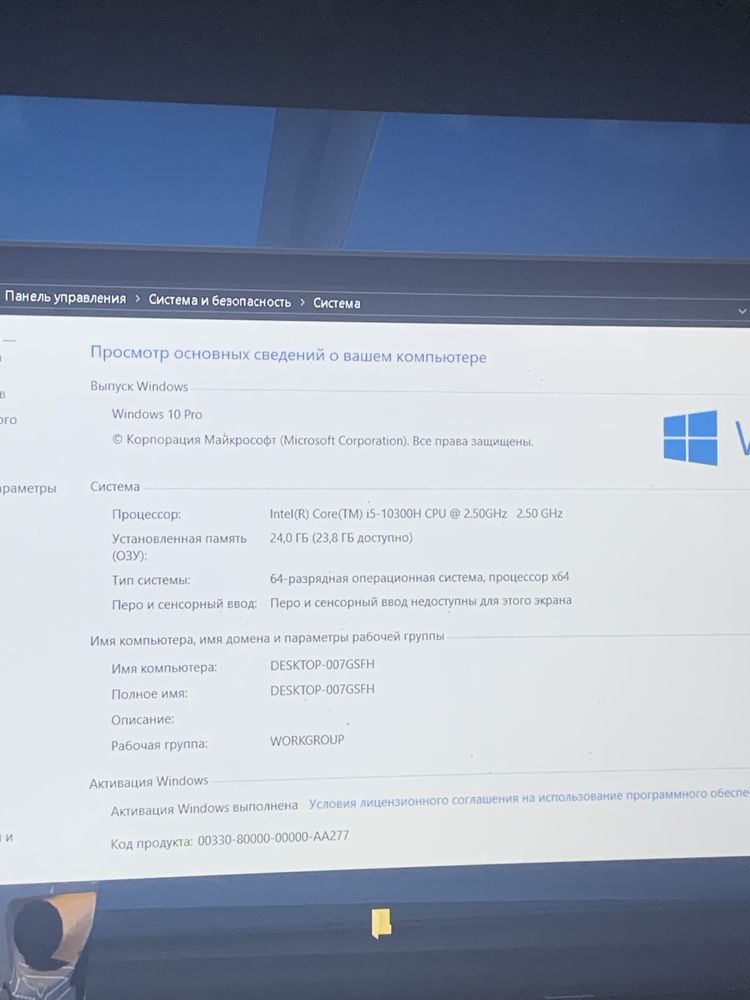This screenshot has height=1000, width=750.
Task: Click Активация Windows выполнена status
Action: click(204, 809)
